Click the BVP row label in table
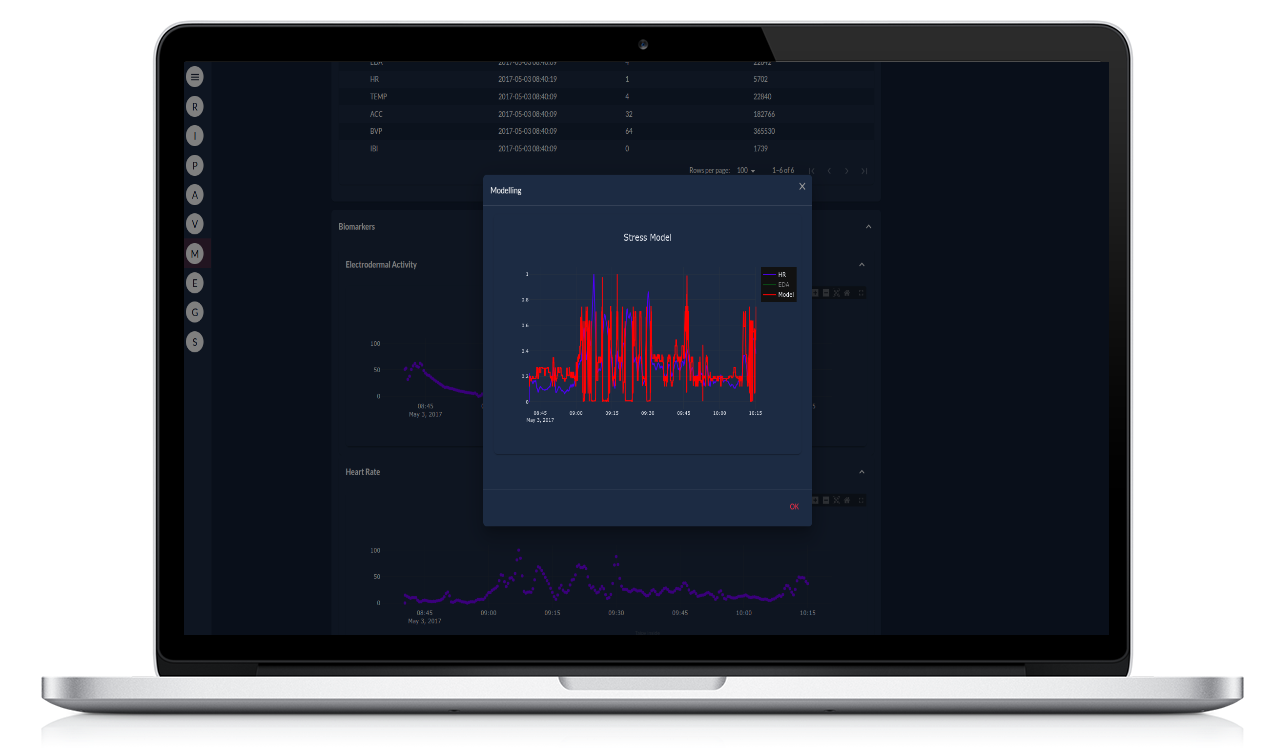This screenshot has height=749, width=1280. click(x=376, y=131)
